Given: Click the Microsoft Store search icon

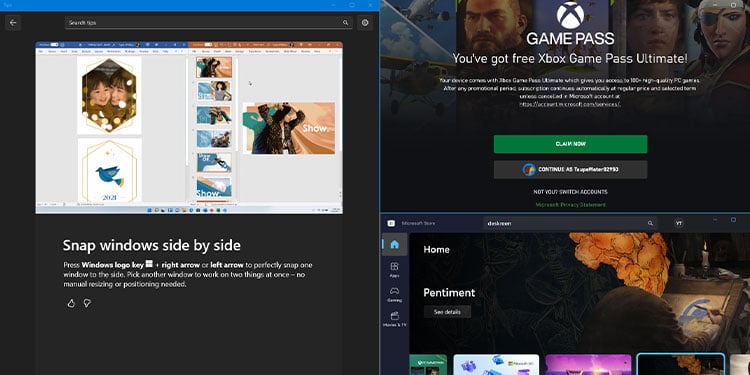Looking at the screenshot, I should click(x=650, y=223).
